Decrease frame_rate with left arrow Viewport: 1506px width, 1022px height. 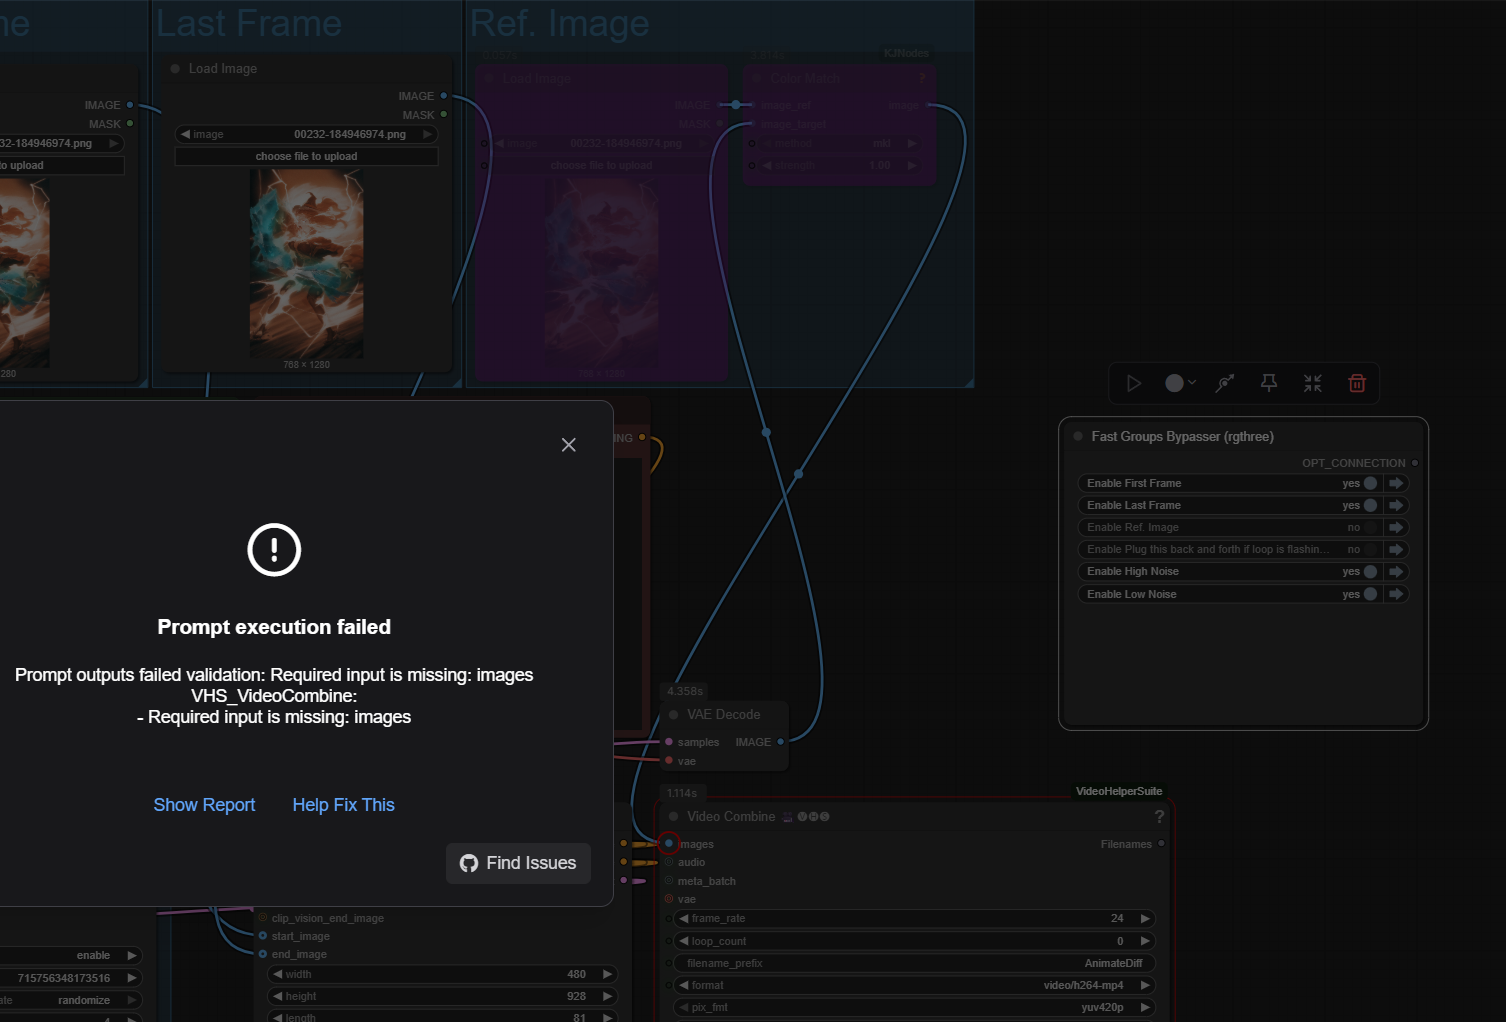[684, 918]
